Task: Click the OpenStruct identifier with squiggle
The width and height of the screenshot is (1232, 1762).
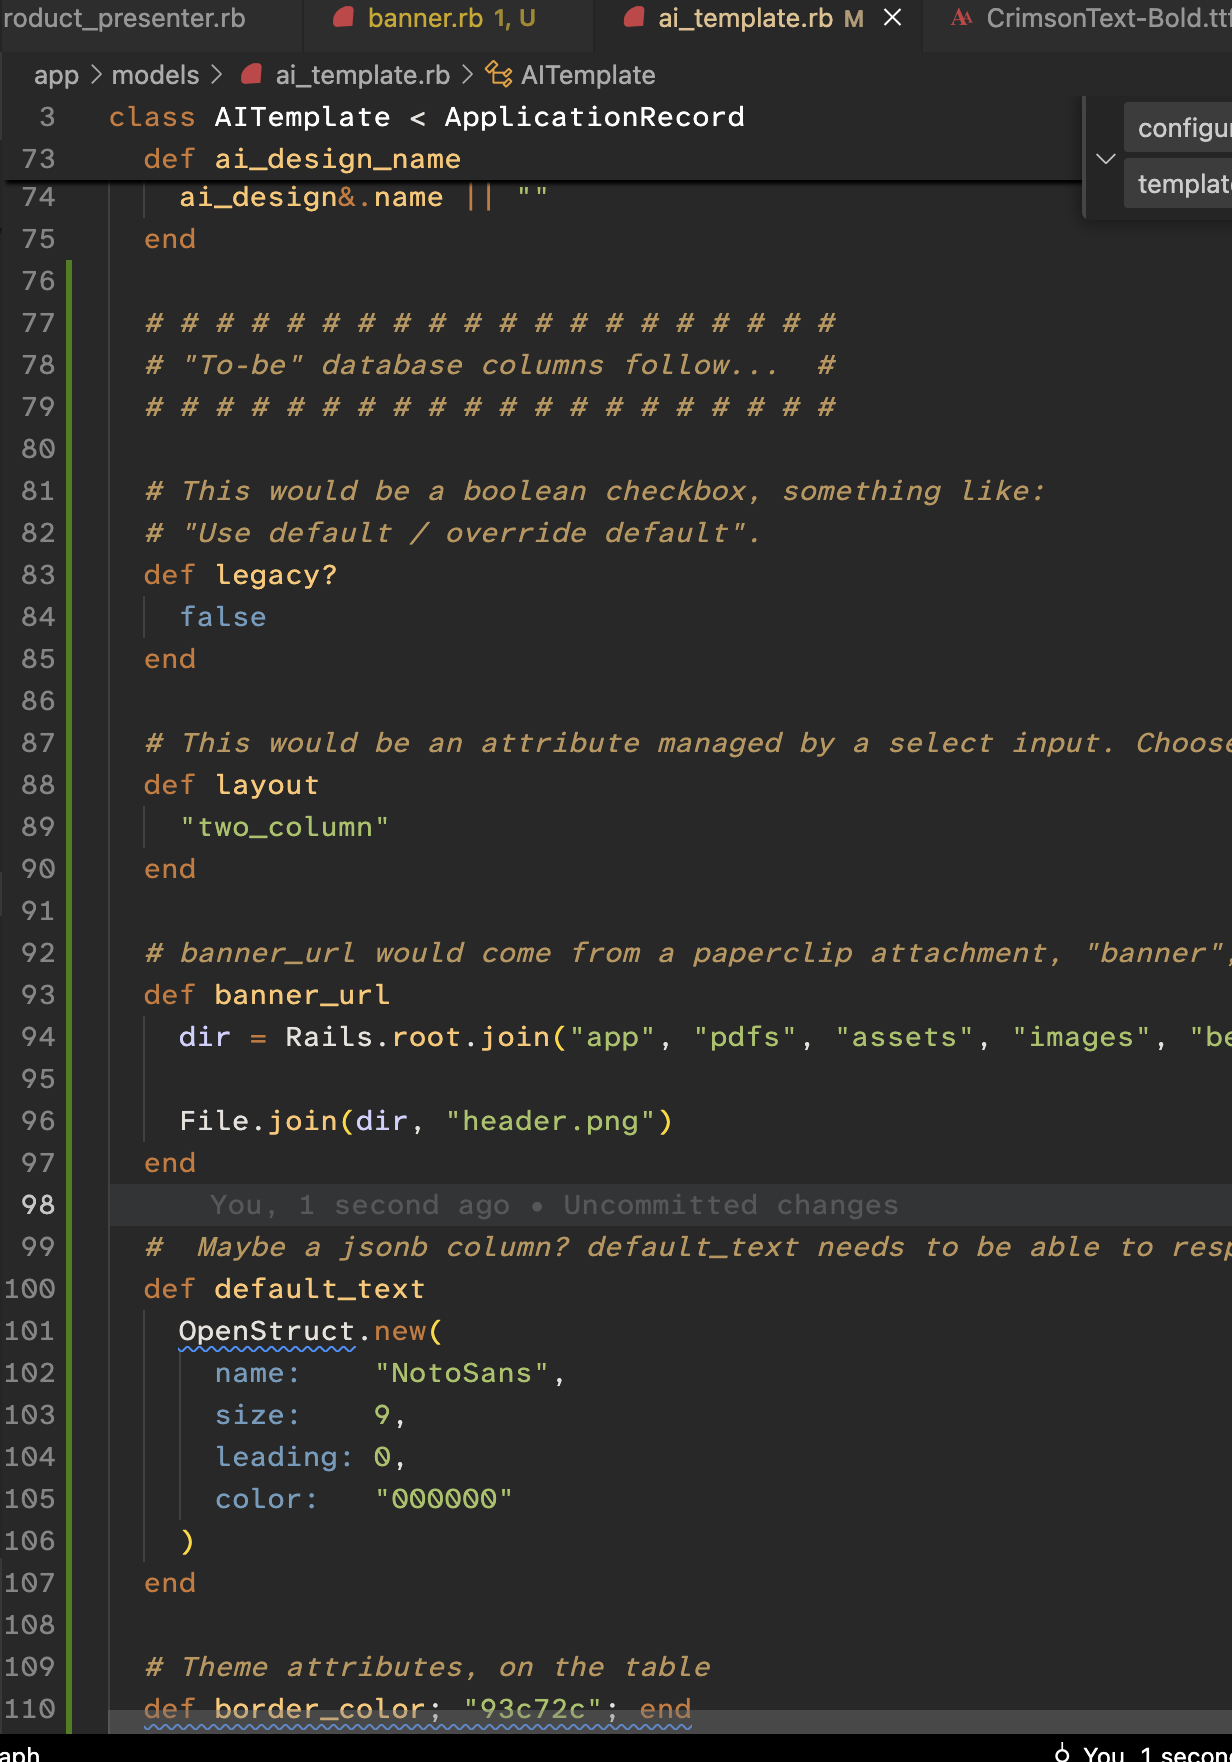Action: tap(266, 1331)
